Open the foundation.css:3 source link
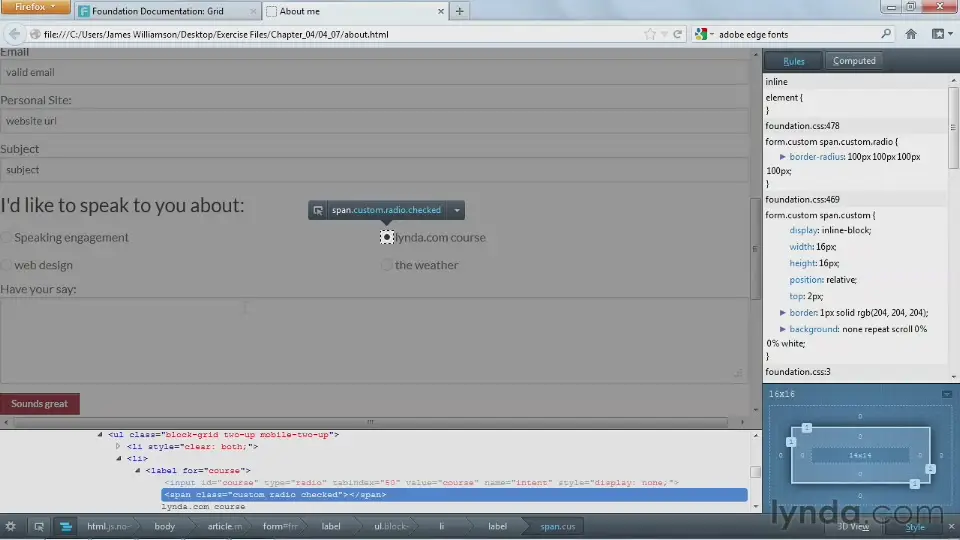 click(x=798, y=372)
